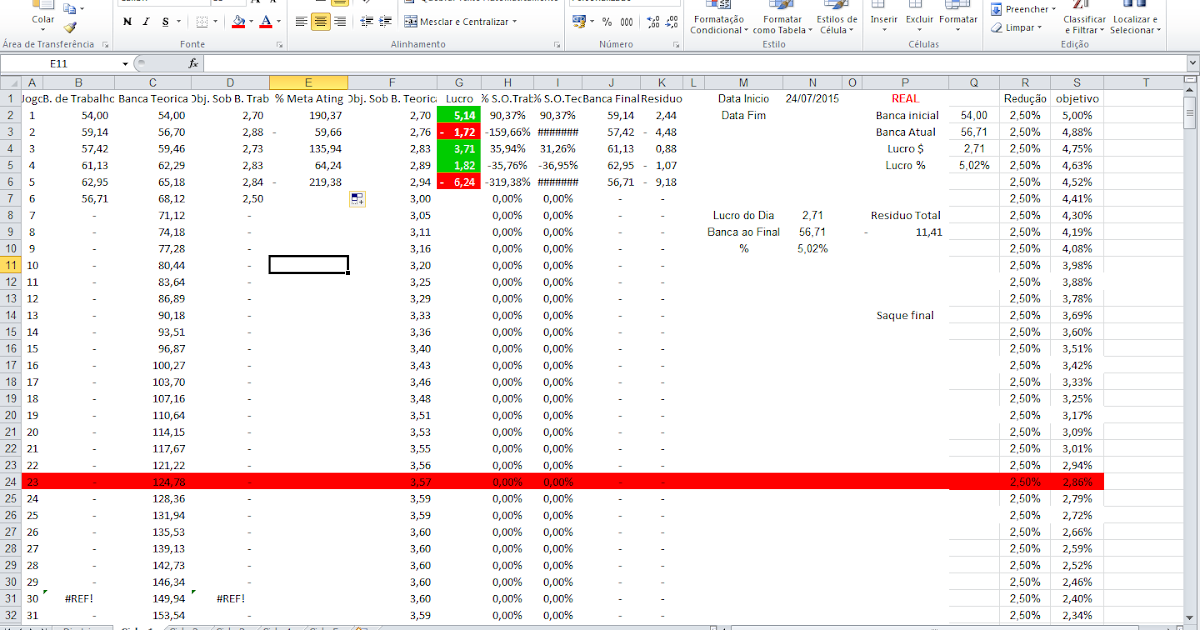The image size is (1200, 630).
Task: Open Fonte group dialog launcher
Action: point(279,45)
